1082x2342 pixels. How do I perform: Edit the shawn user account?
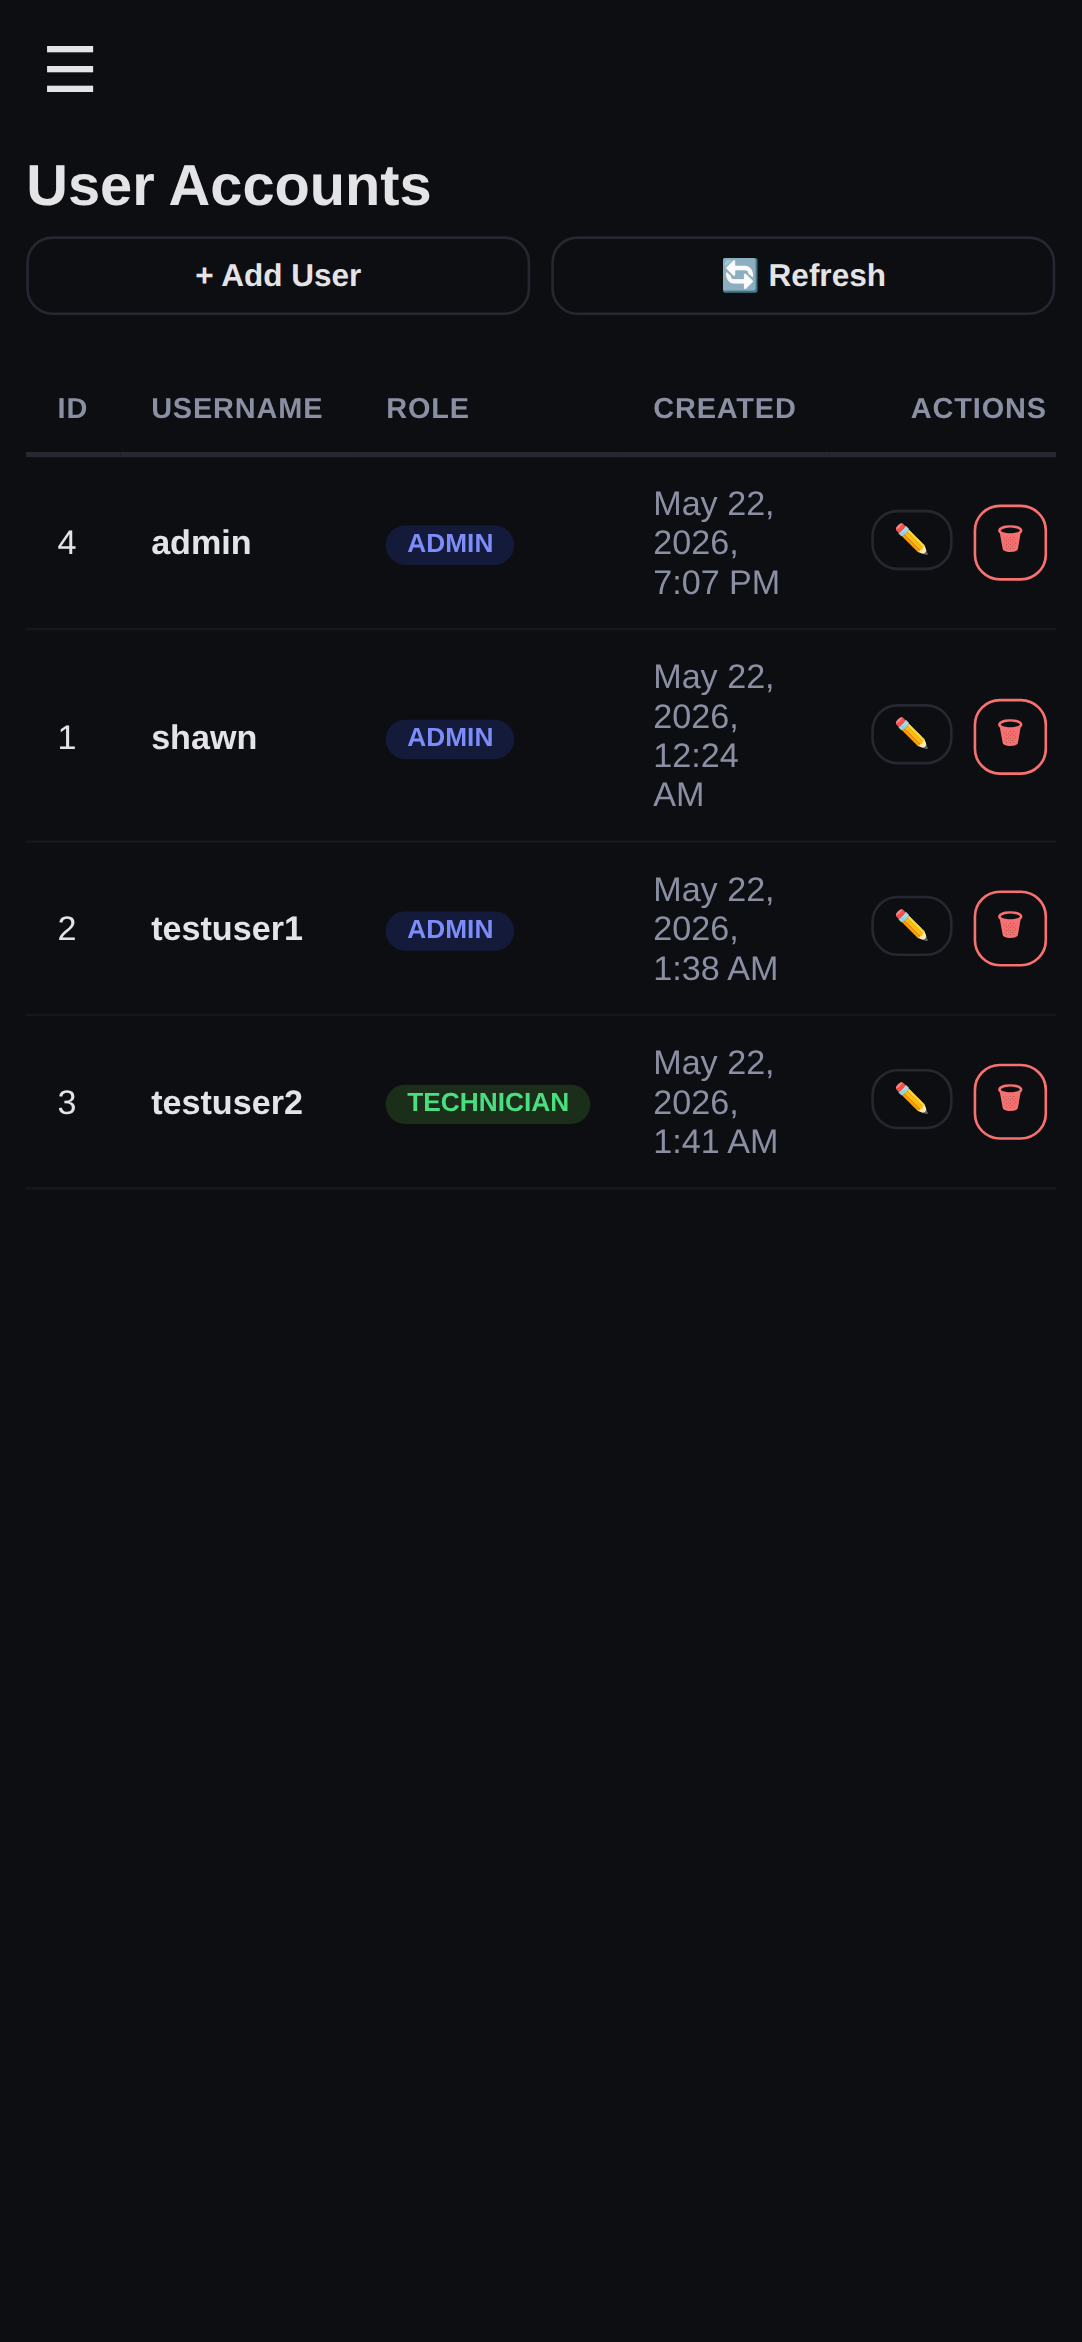pos(911,734)
